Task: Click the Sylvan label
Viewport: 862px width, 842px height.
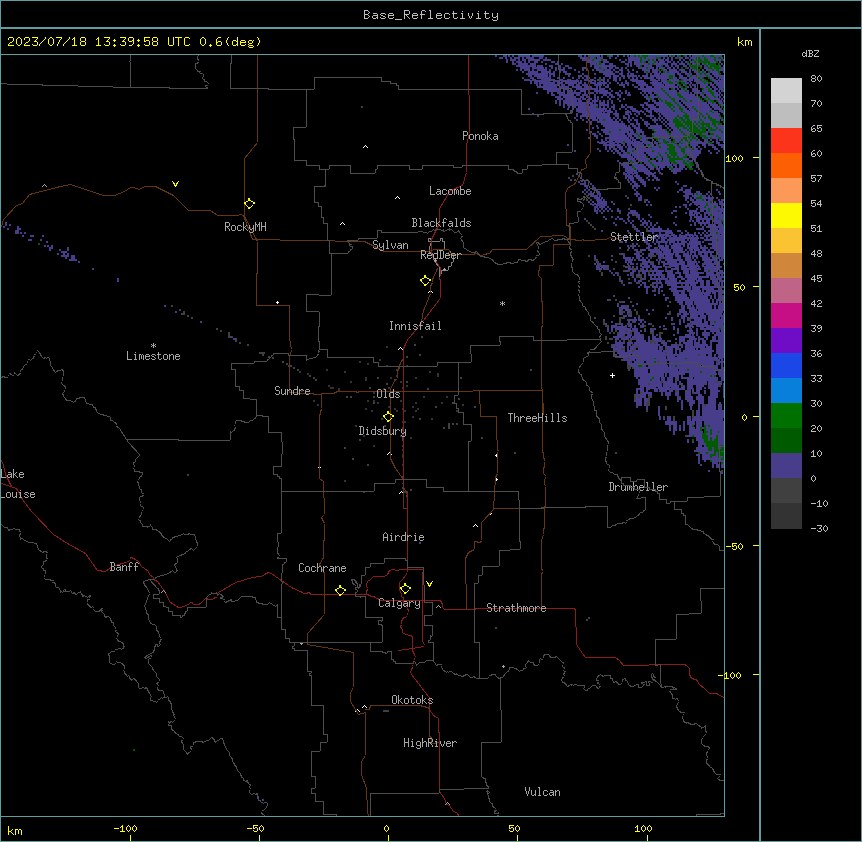Action: [390, 245]
